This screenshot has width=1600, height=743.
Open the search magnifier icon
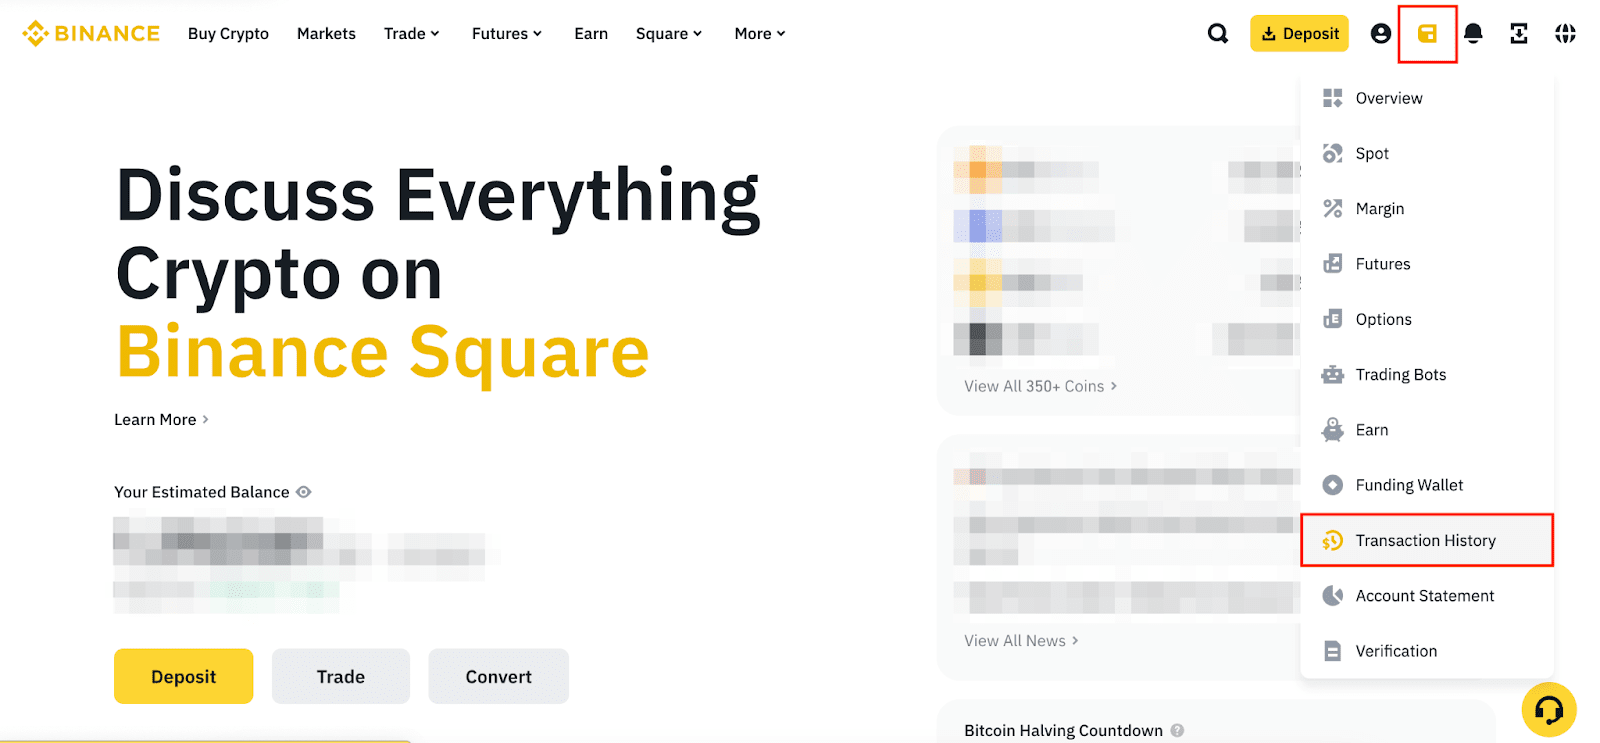[1217, 34]
